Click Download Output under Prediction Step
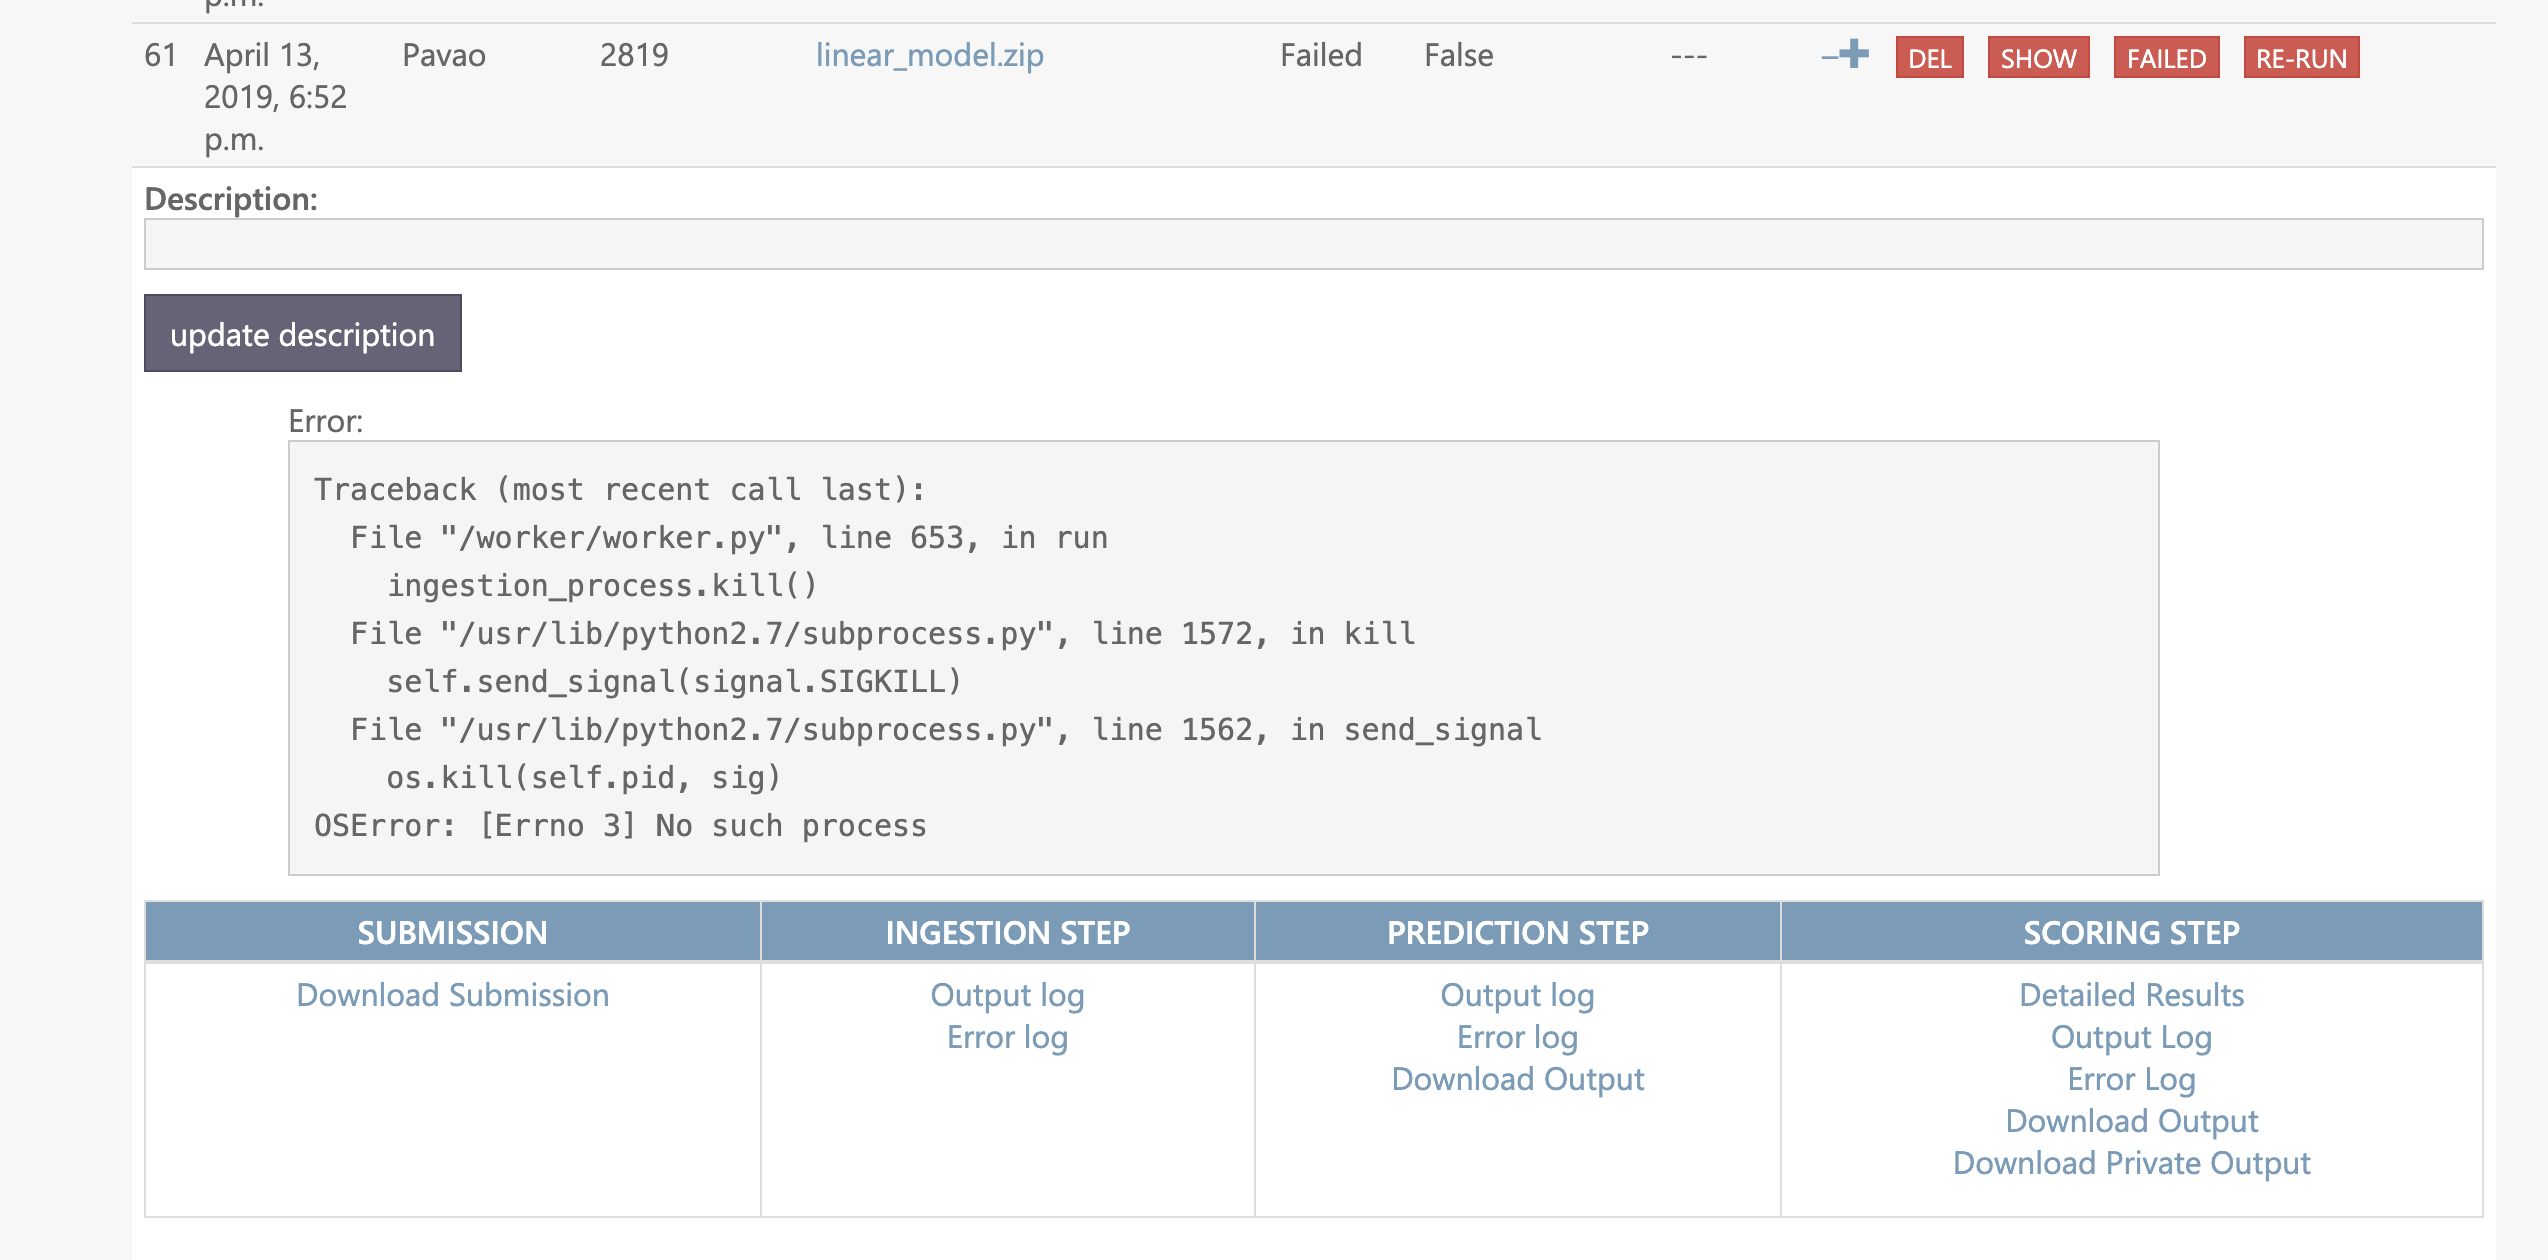 [x=1517, y=1079]
